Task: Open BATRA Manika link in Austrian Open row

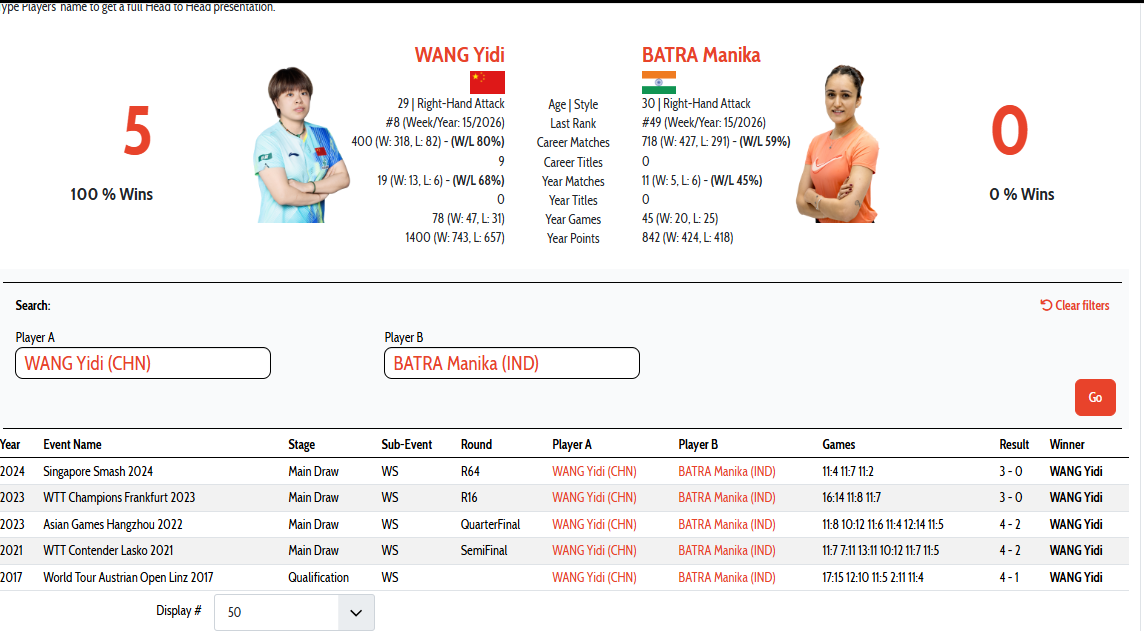Action: point(727,578)
